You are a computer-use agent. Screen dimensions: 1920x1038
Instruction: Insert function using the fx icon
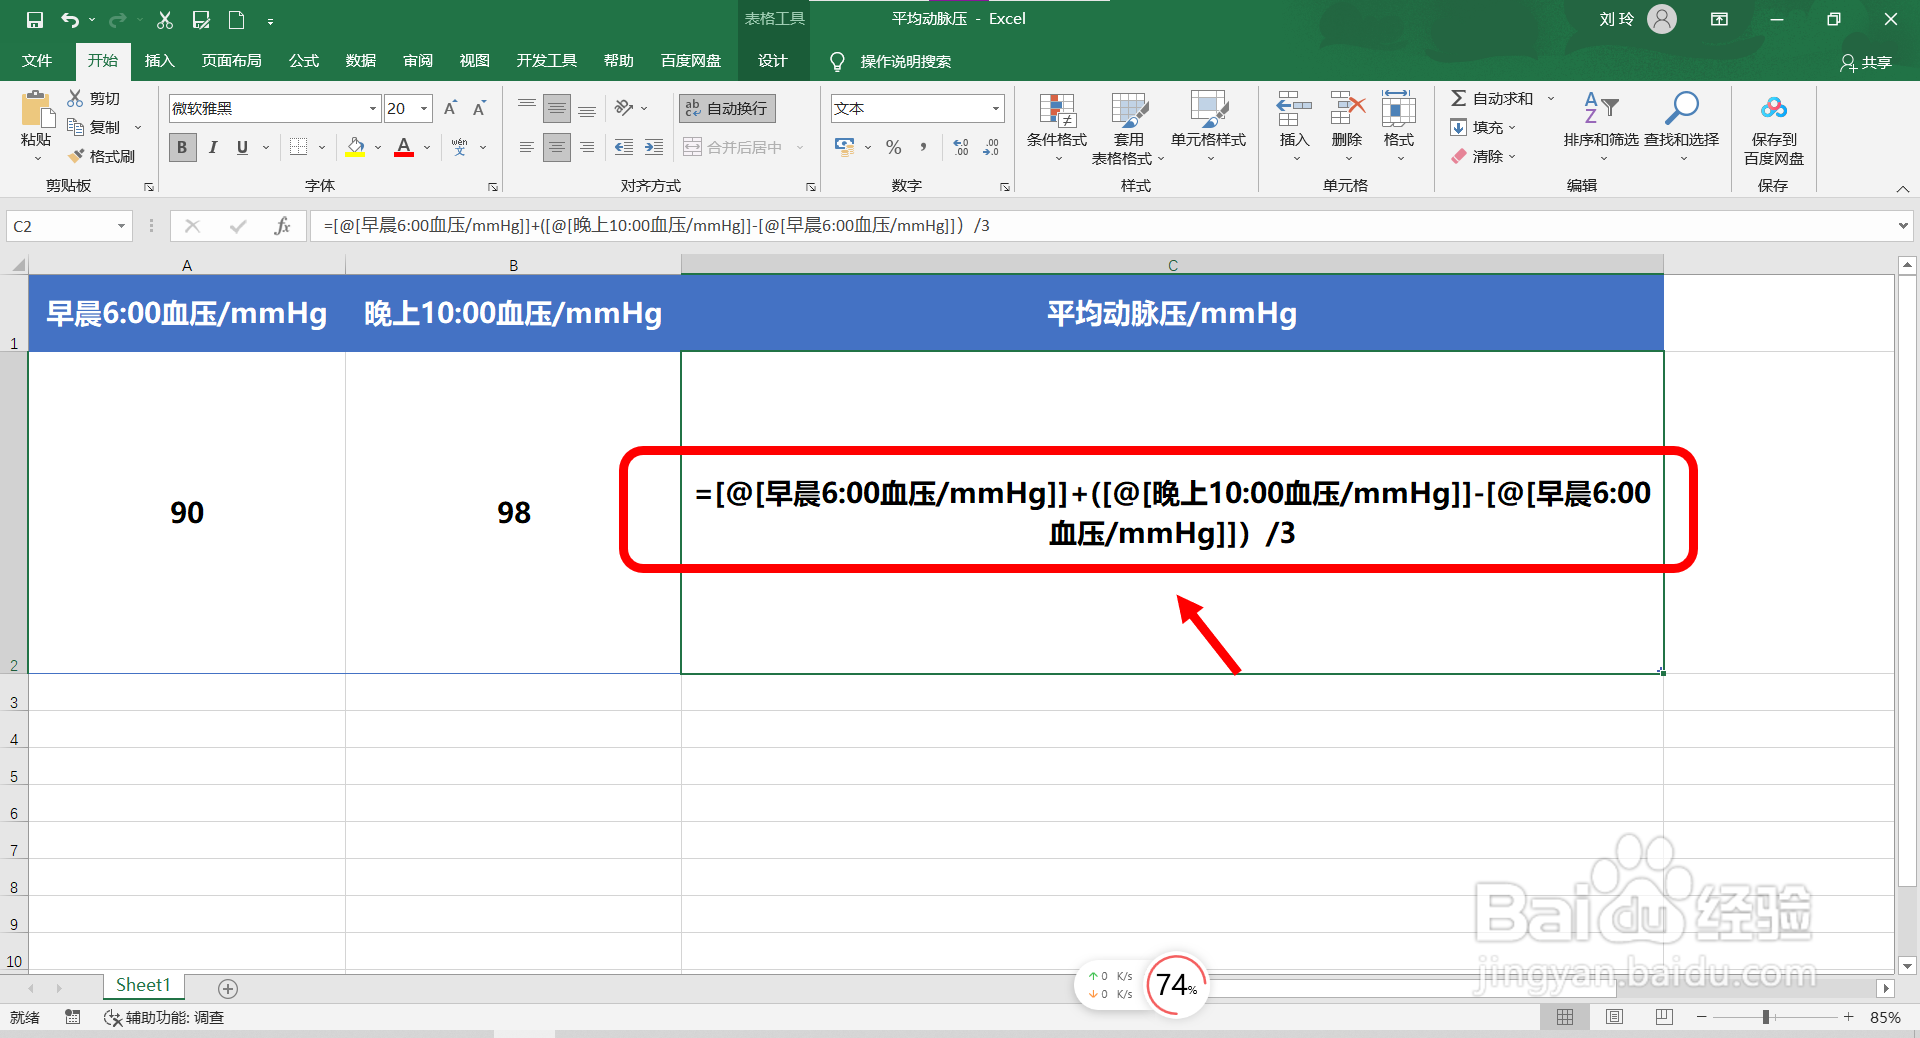tap(283, 225)
